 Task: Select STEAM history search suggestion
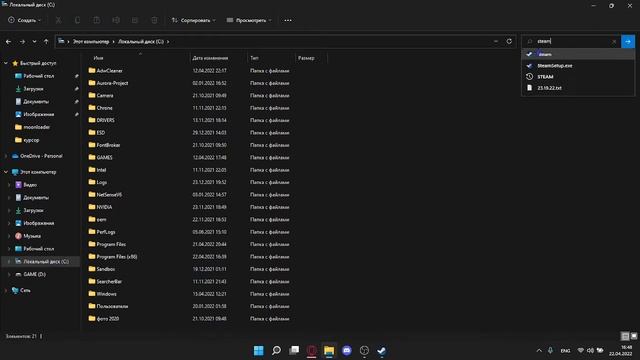pyautogui.click(x=578, y=76)
